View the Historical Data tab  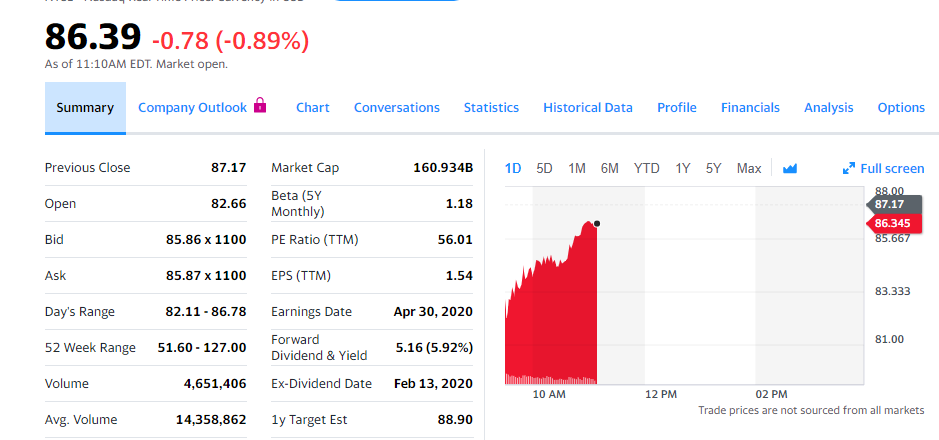[588, 108]
